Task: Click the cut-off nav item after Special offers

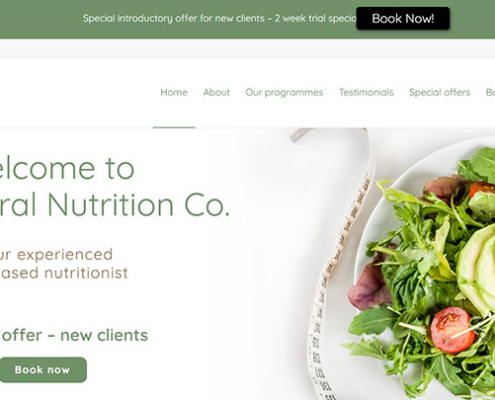Action: (x=490, y=92)
